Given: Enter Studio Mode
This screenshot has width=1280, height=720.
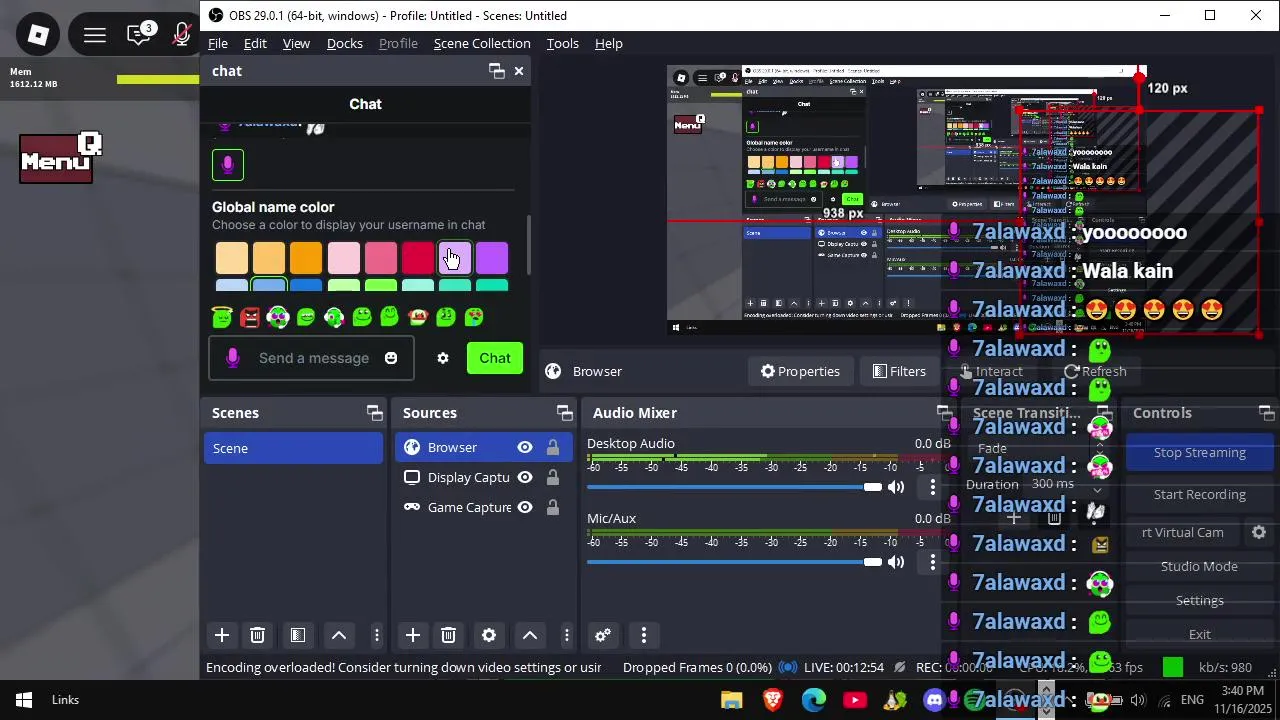Looking at the screenshot, I should 1199,567.
